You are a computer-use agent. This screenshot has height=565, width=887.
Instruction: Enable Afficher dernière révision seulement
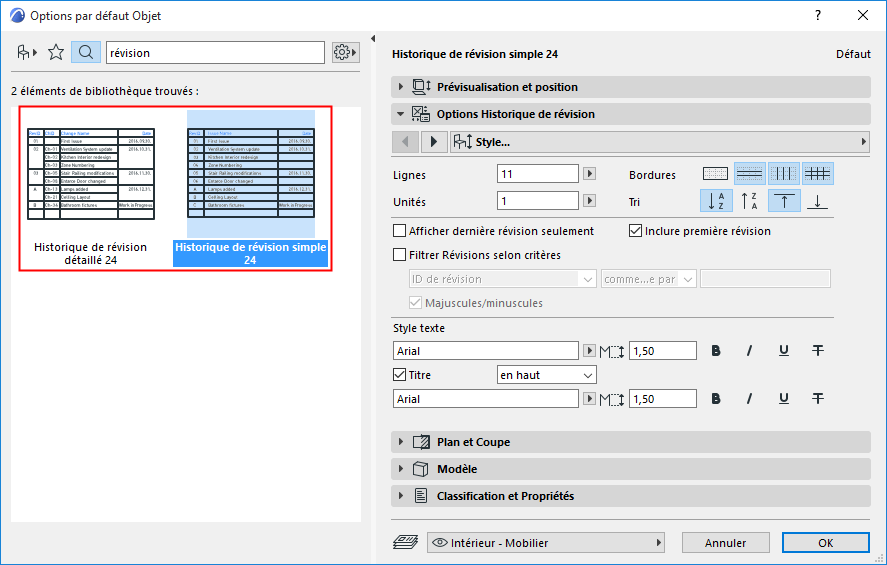click(x=399, y=231)
